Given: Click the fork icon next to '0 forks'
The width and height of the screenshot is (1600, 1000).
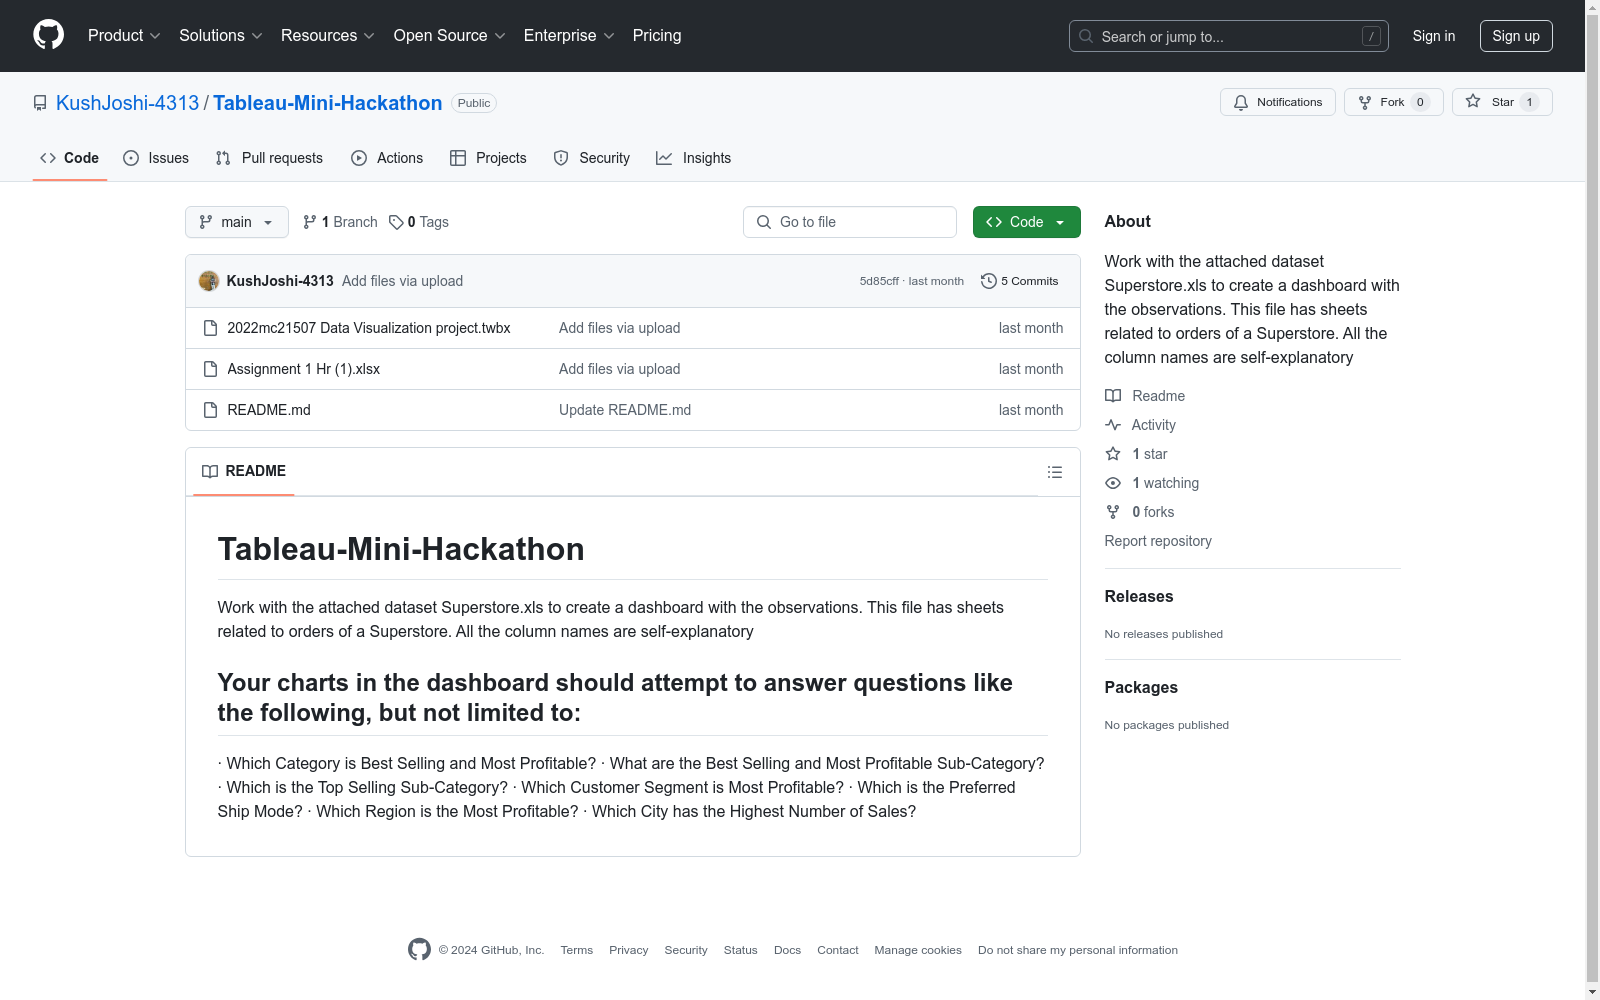Looking at the screenshot, I should (1113, 512).
